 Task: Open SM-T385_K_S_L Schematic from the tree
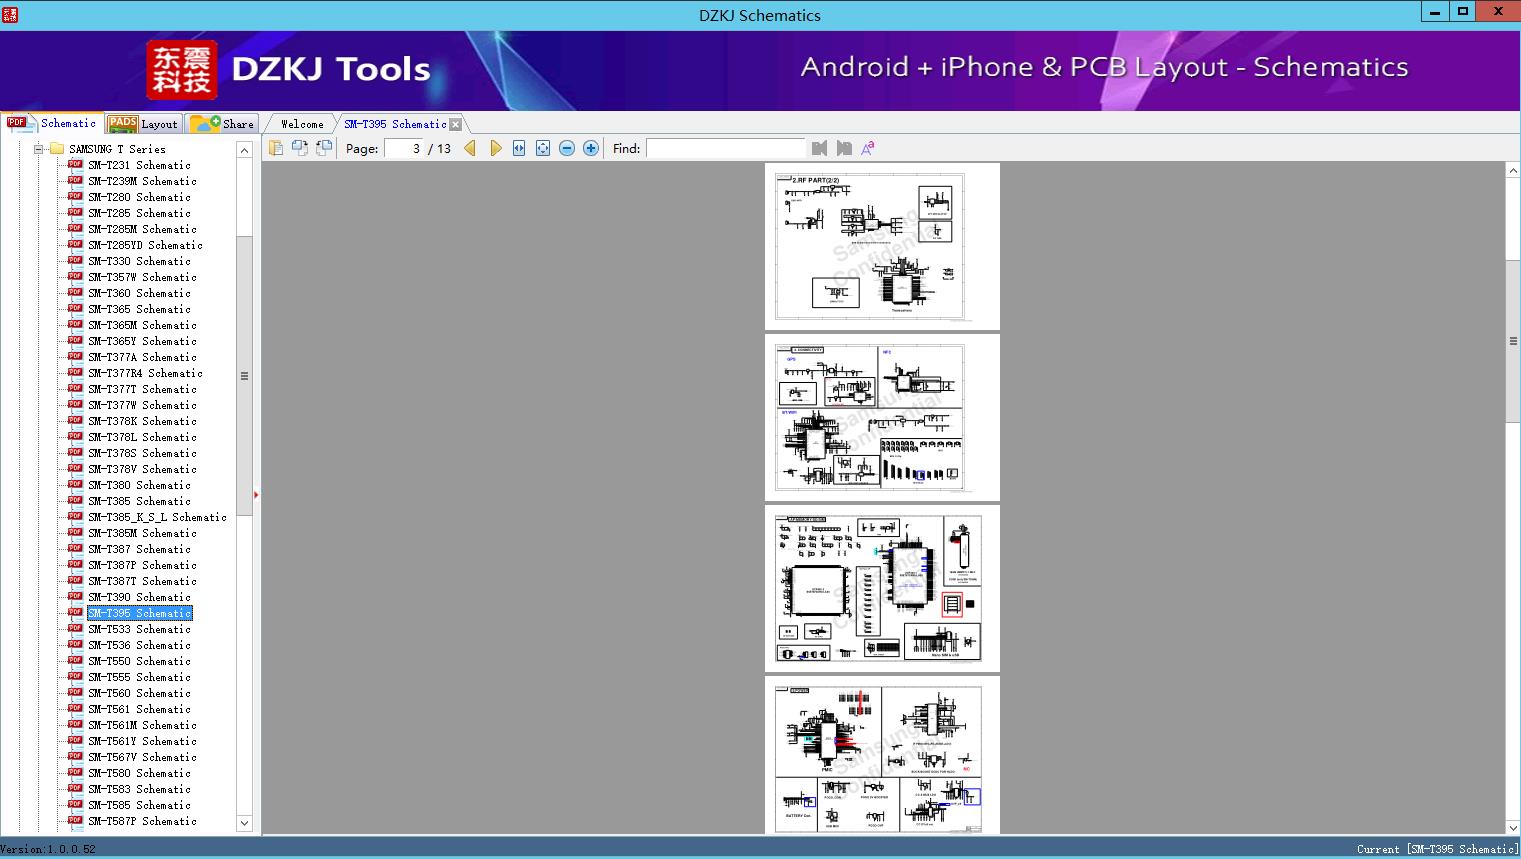click(157, 517)
